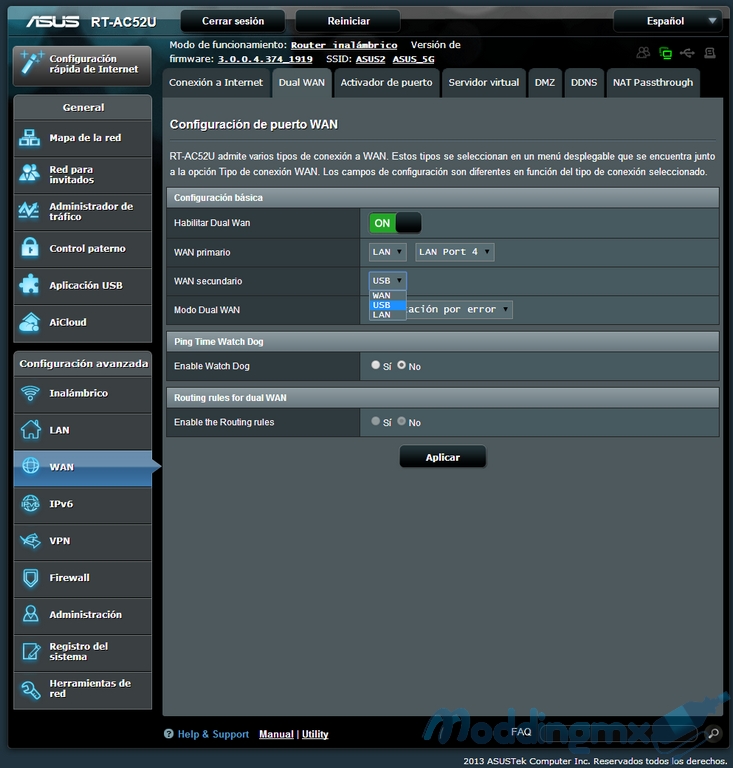Screen dimensions: 733x768
Task: Collapse the WAN secundario USB dropdown
Action: click(x=387, y=281)
